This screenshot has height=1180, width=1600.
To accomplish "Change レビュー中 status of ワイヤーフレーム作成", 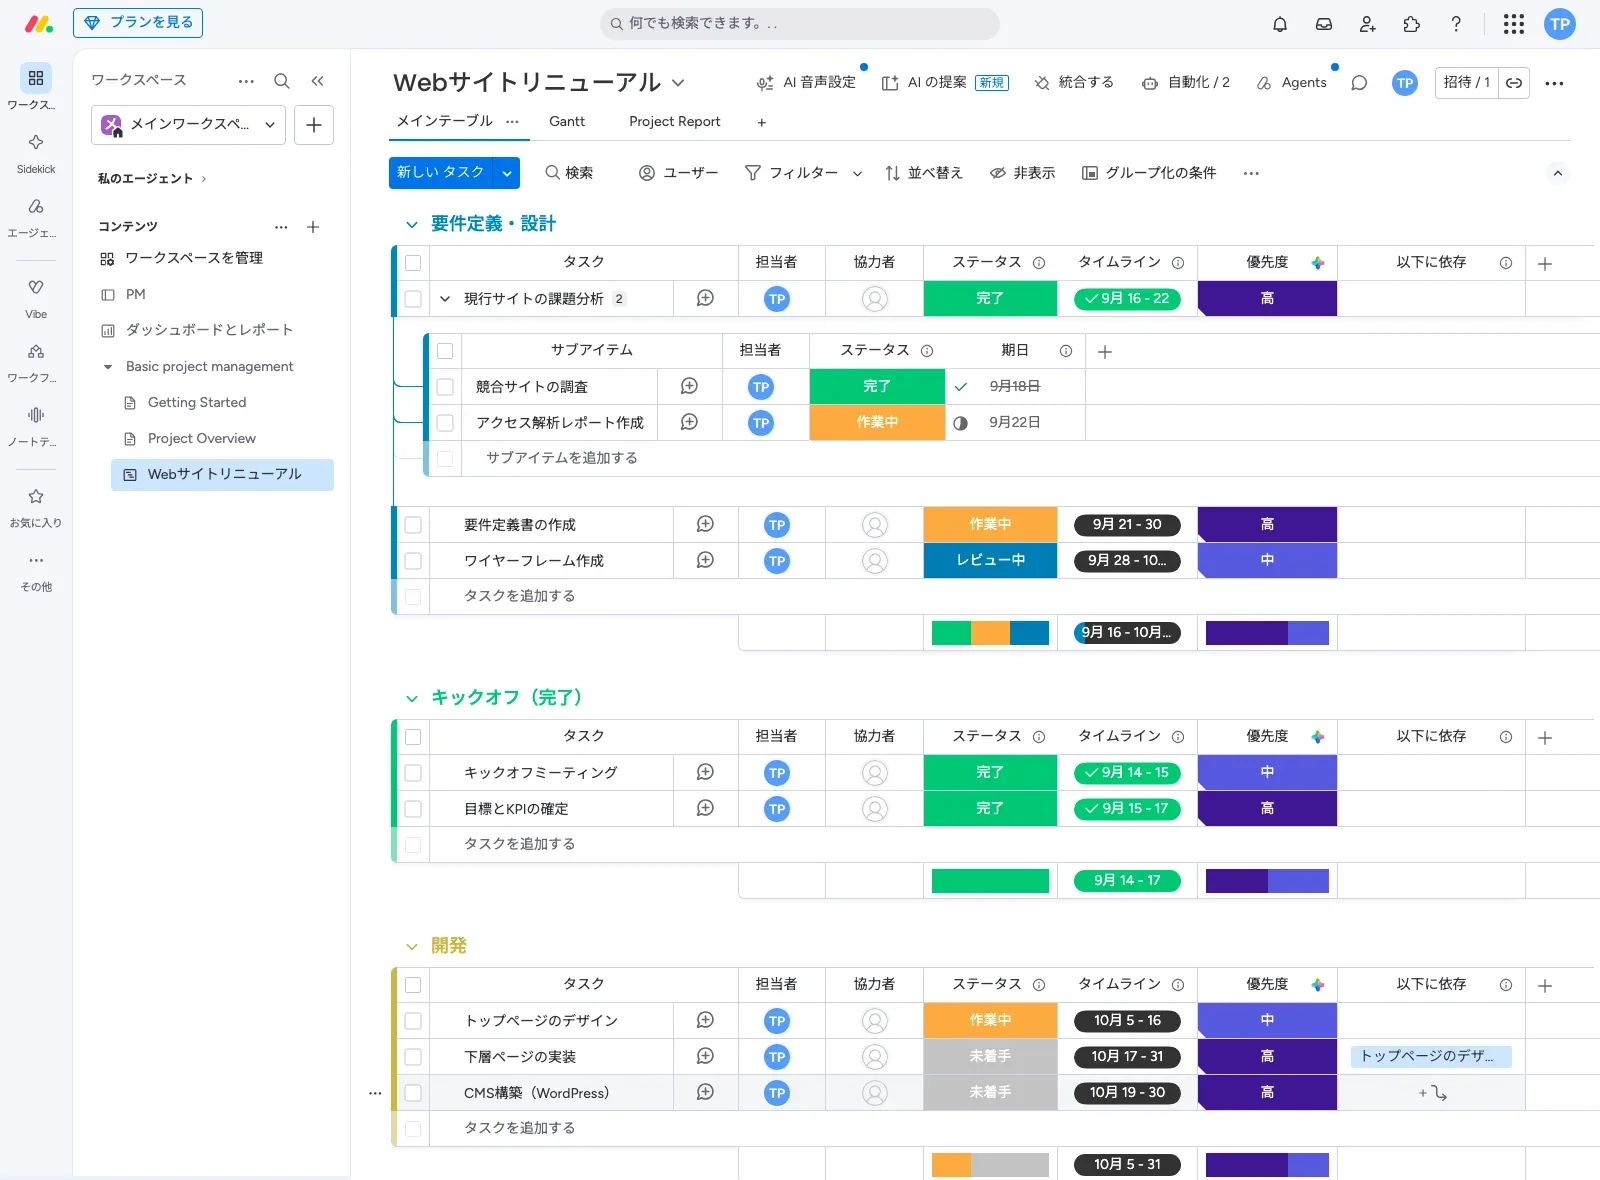I will (x=990, y=561).
